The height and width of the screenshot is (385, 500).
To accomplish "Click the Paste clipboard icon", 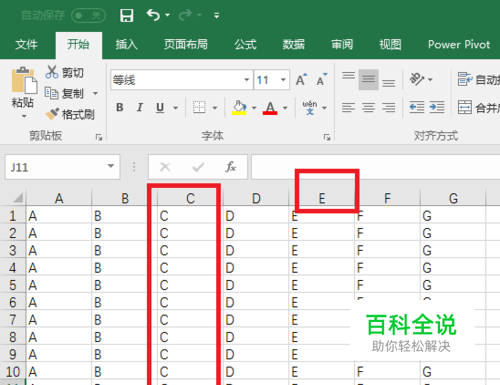I will click(x=24, y=80).
